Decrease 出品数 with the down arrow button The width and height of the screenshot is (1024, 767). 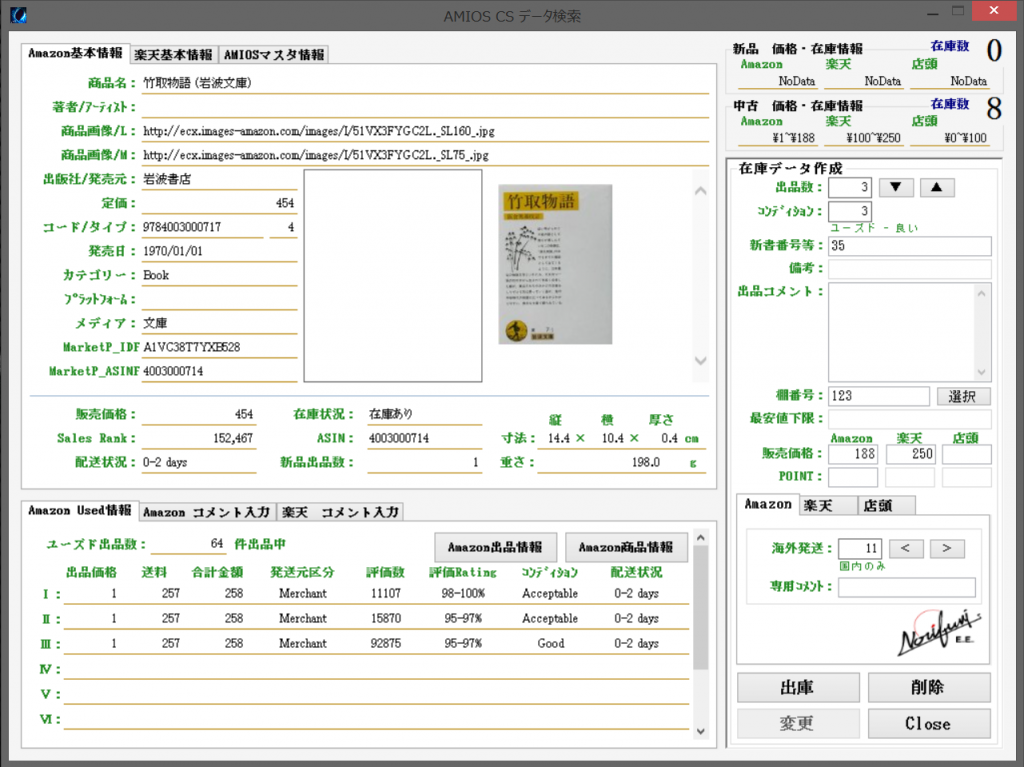(895, 188)
